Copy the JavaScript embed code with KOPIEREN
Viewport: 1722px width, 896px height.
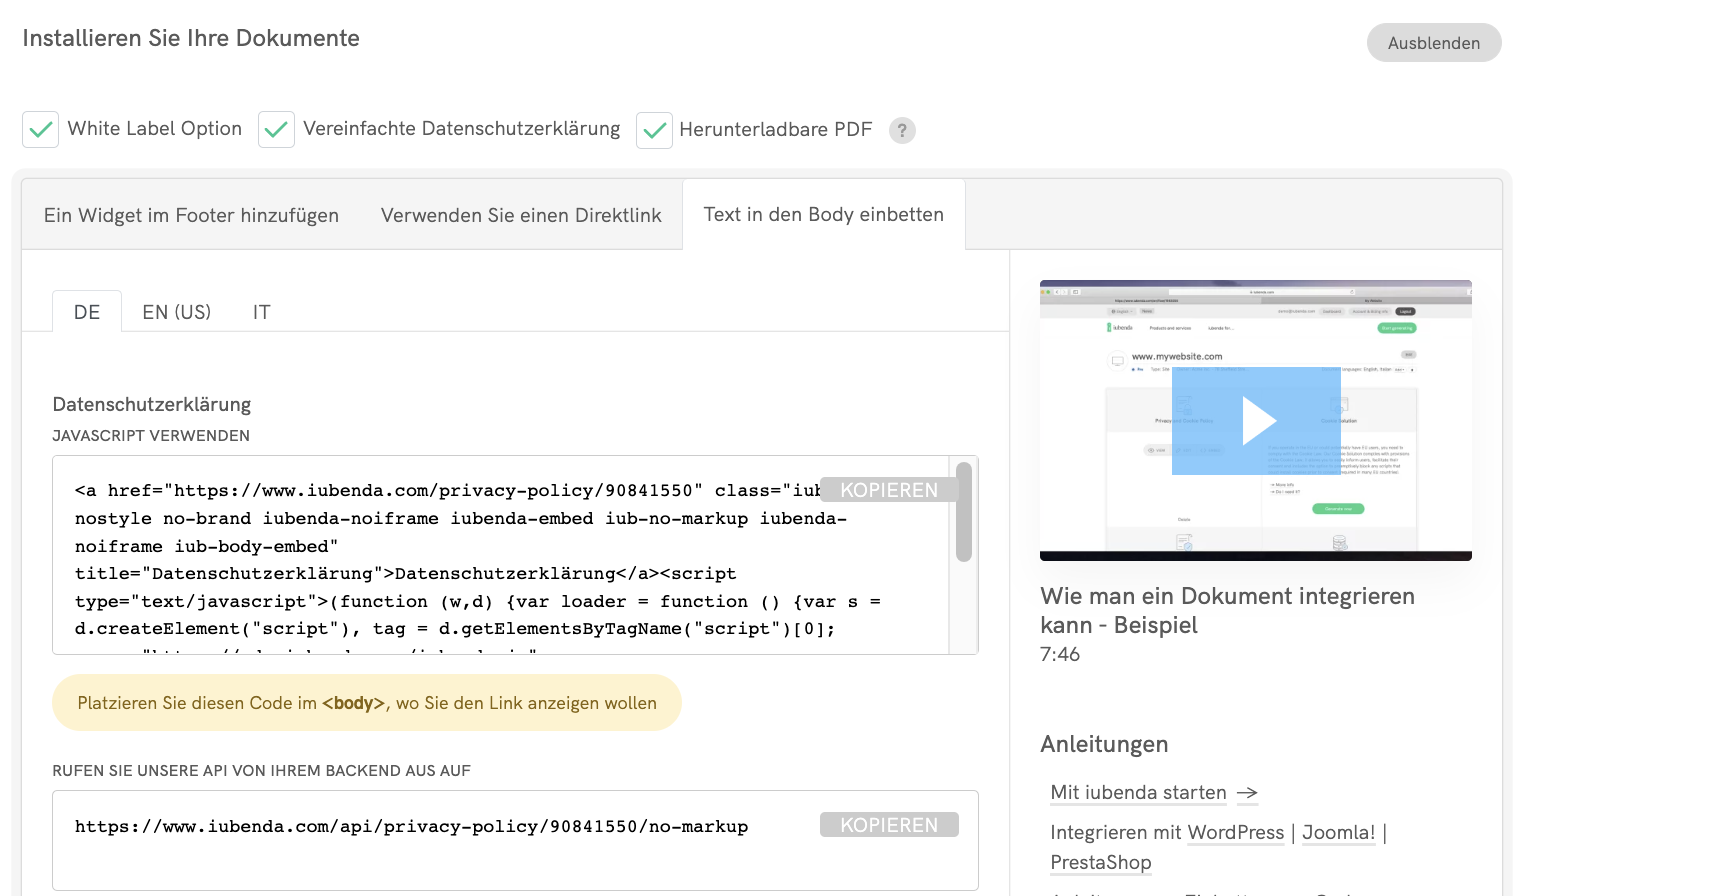(x=888, y=490)
